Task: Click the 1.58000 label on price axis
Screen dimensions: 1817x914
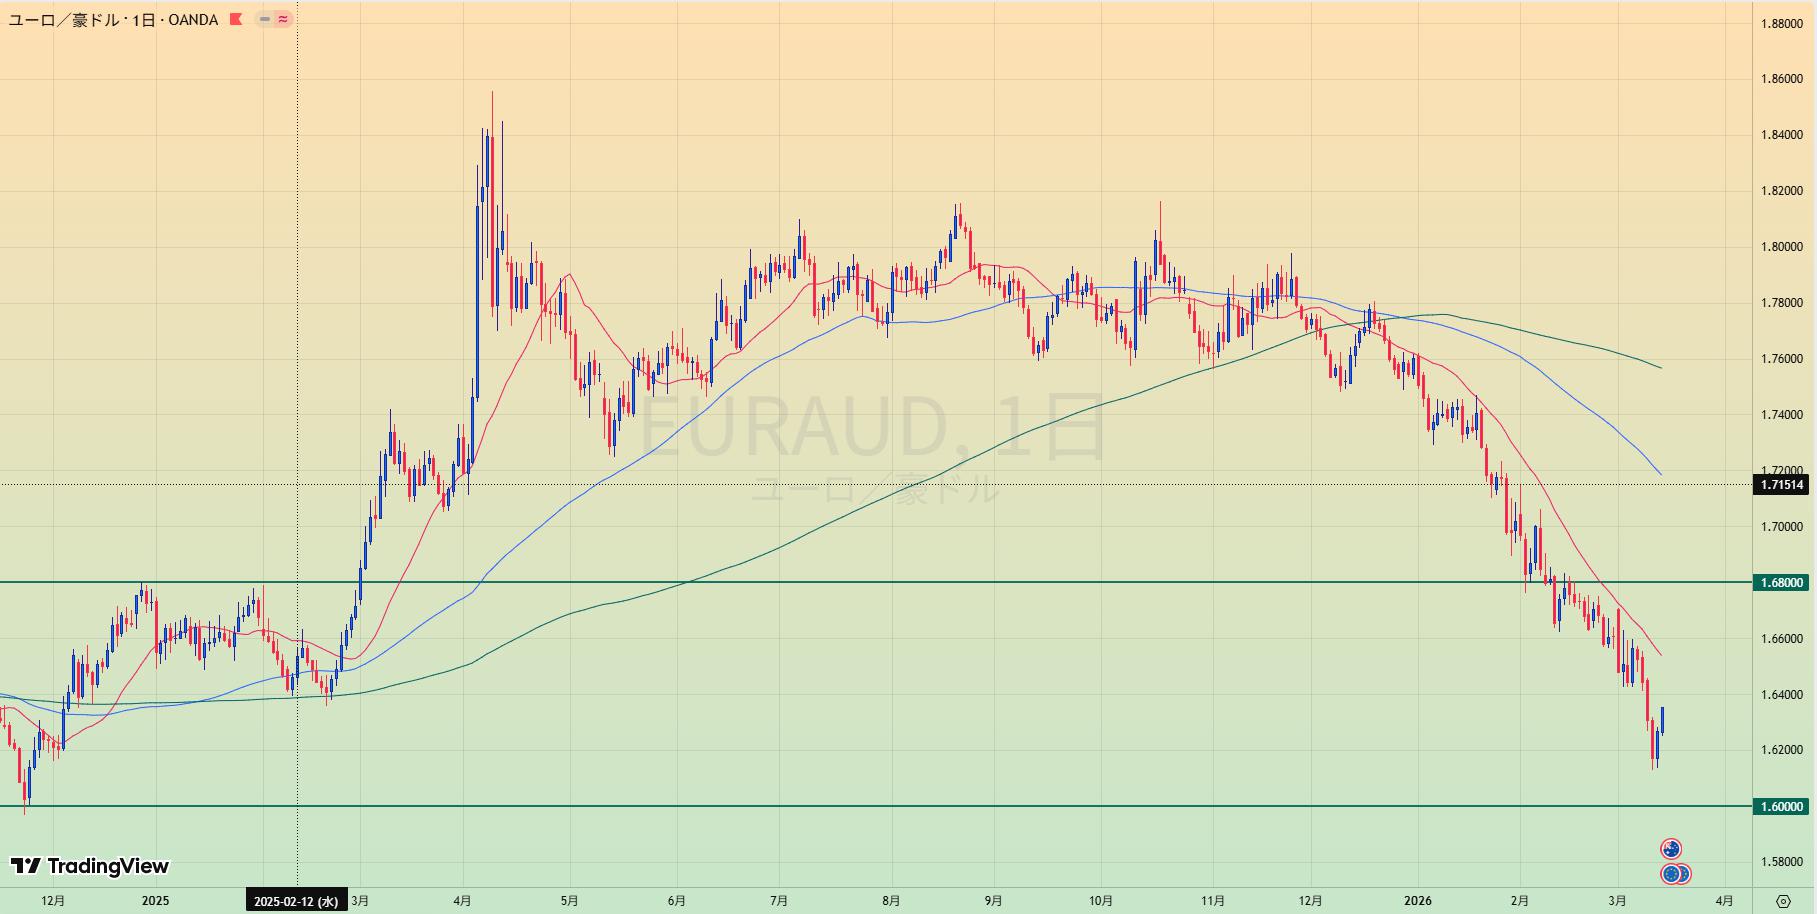Action: pyautogui.click(x=1782, y=862)
